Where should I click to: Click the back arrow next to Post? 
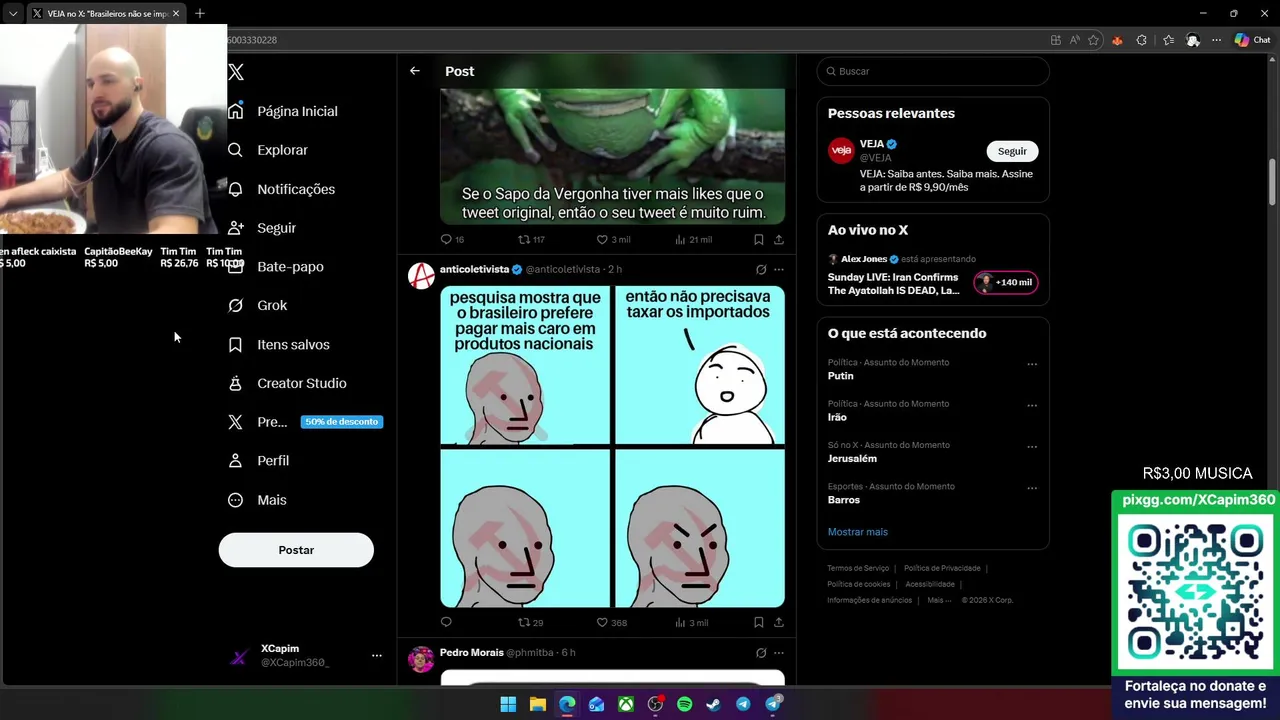point(415,71)
